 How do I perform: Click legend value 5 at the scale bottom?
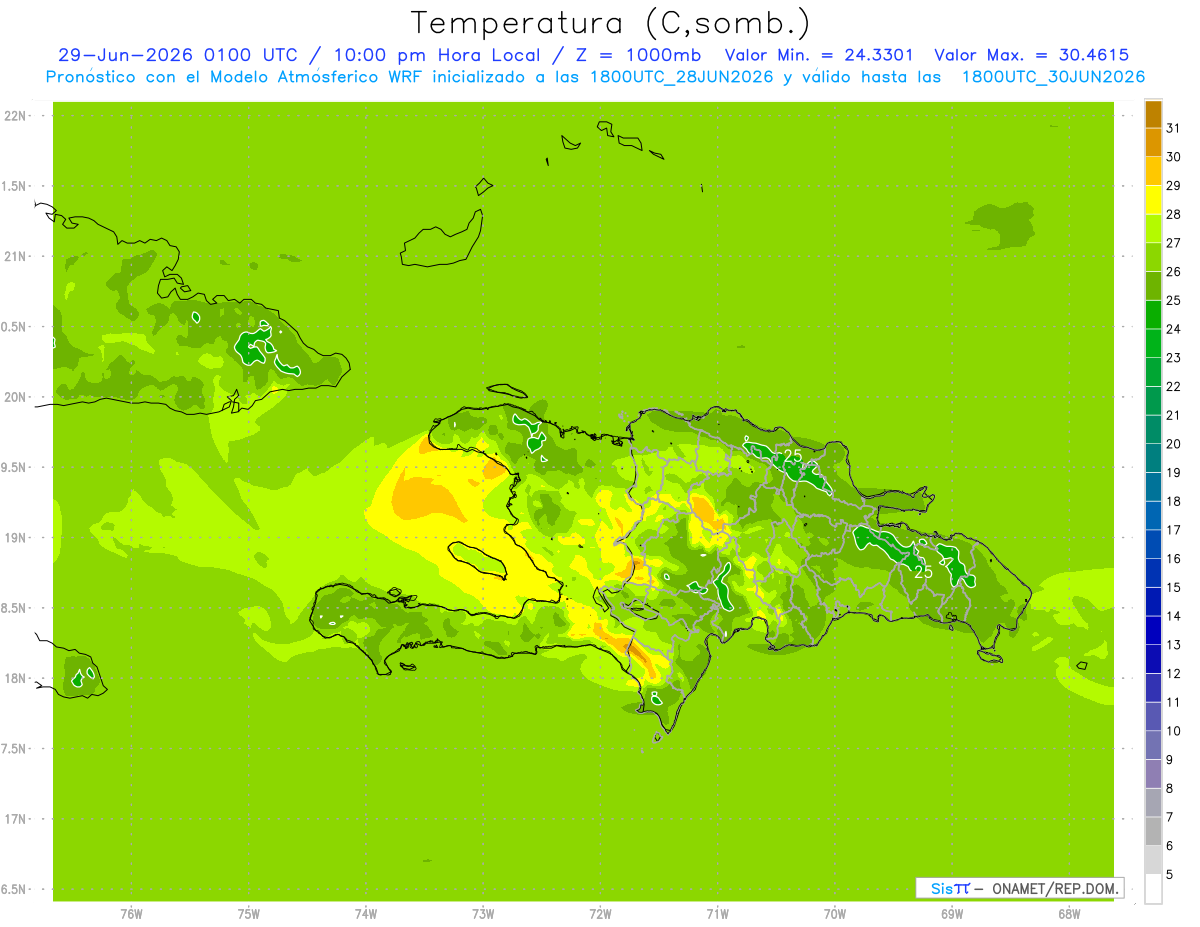click(x=1170, y=875)
